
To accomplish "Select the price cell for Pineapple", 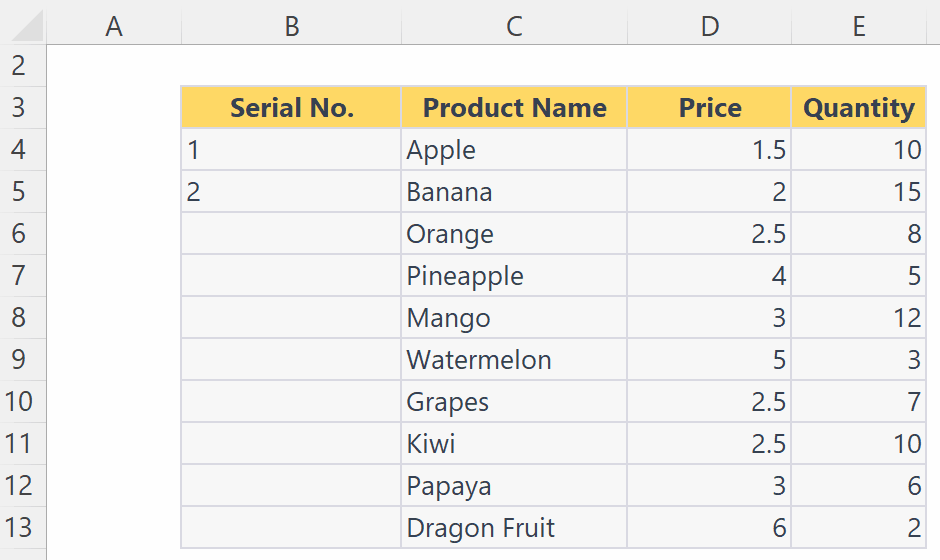I will pos(709,276).
